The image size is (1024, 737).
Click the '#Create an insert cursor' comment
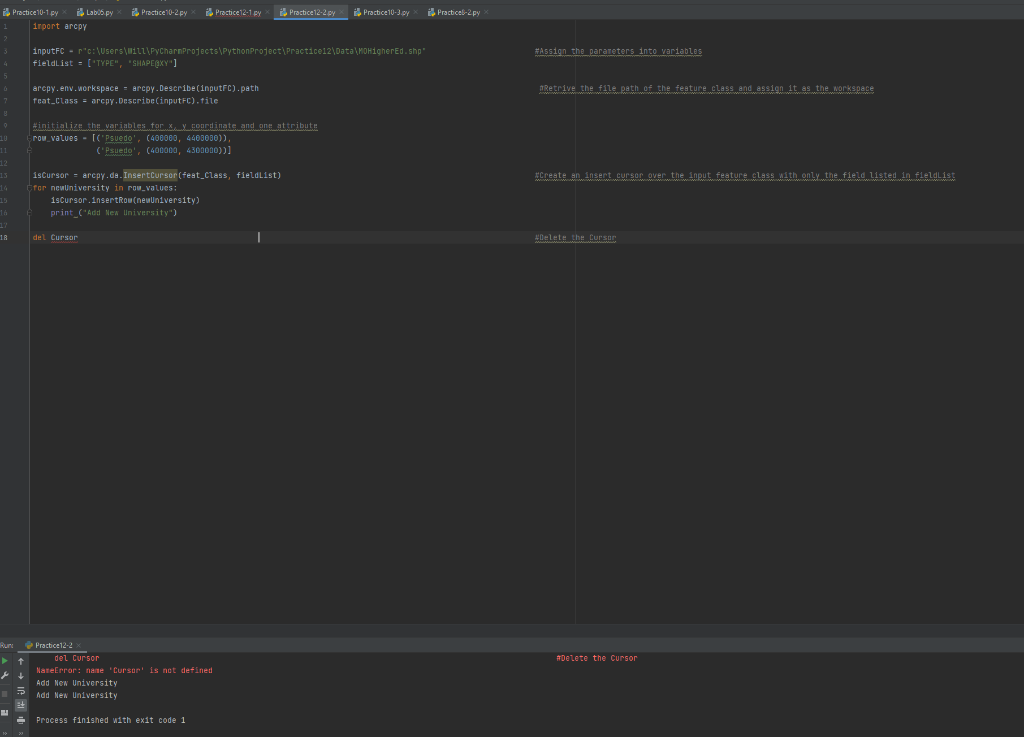pos(745,175)
